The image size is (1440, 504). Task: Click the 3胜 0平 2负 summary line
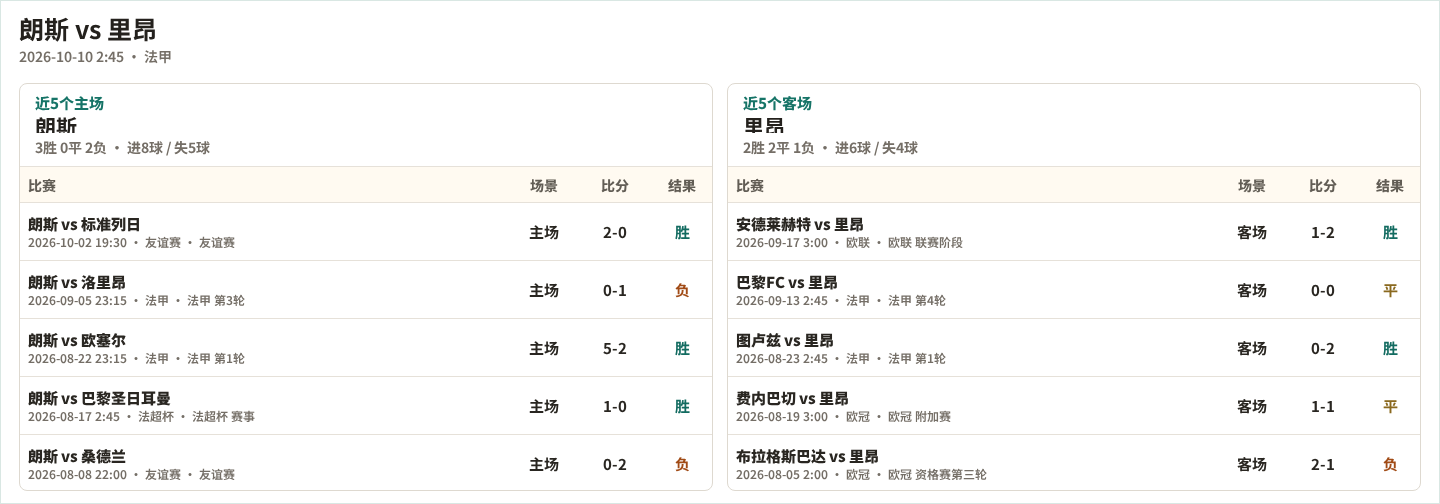(122, 148)
